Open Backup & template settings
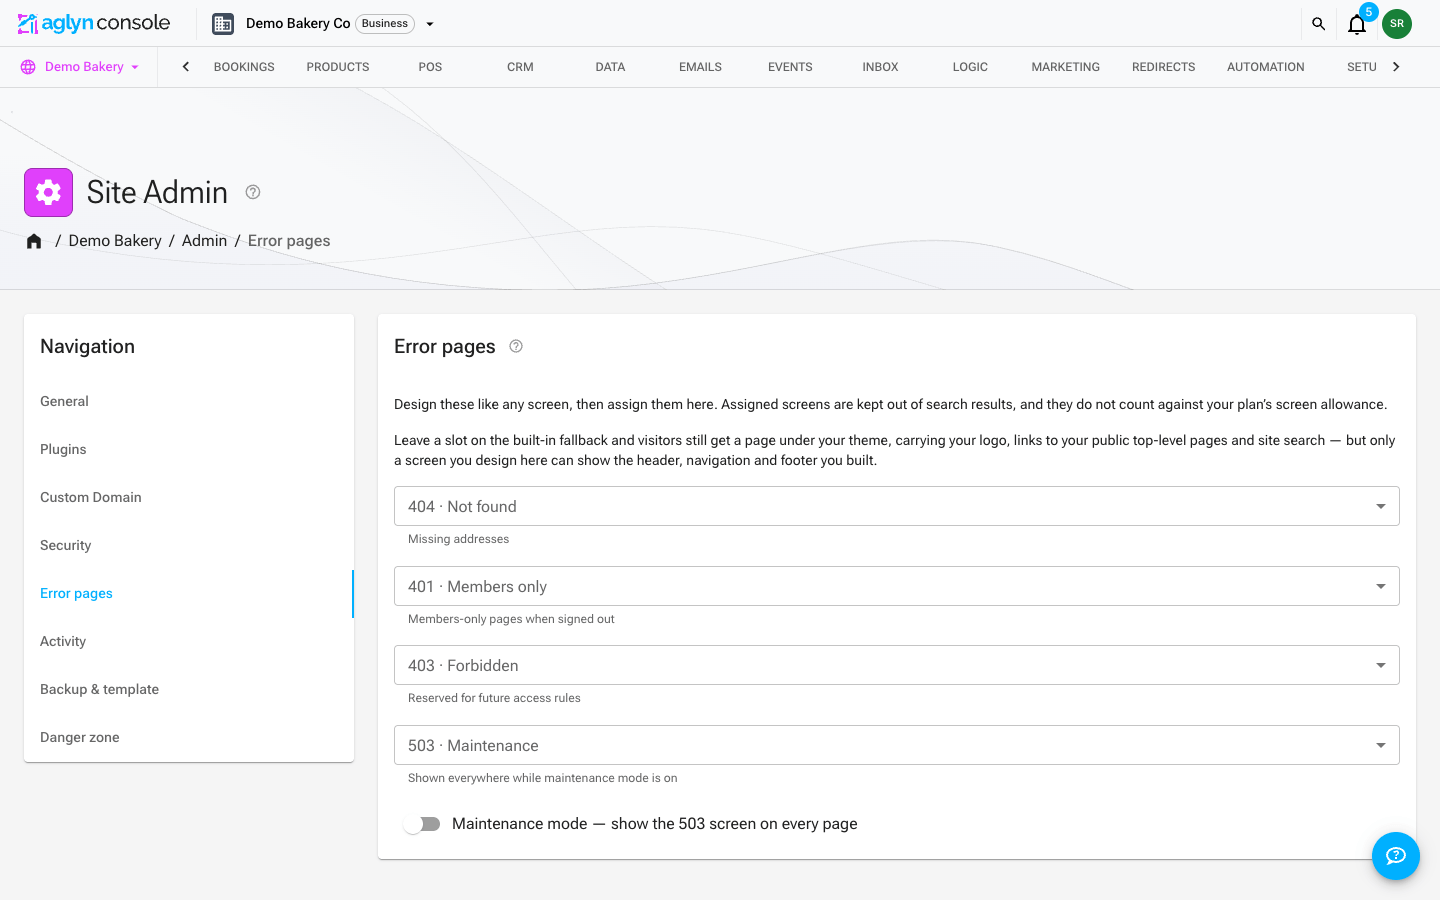 (x=189, y=689)
